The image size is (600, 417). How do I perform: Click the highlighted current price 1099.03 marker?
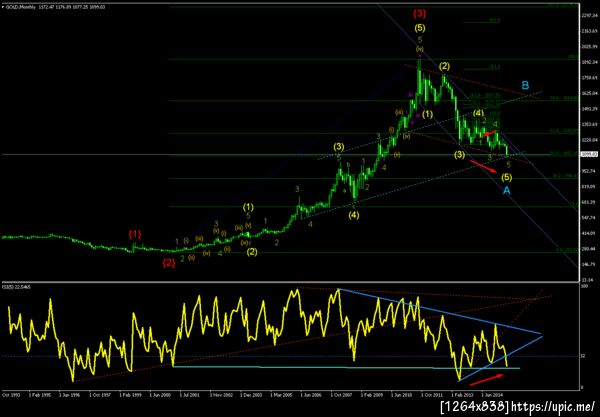tap(587, 154)
